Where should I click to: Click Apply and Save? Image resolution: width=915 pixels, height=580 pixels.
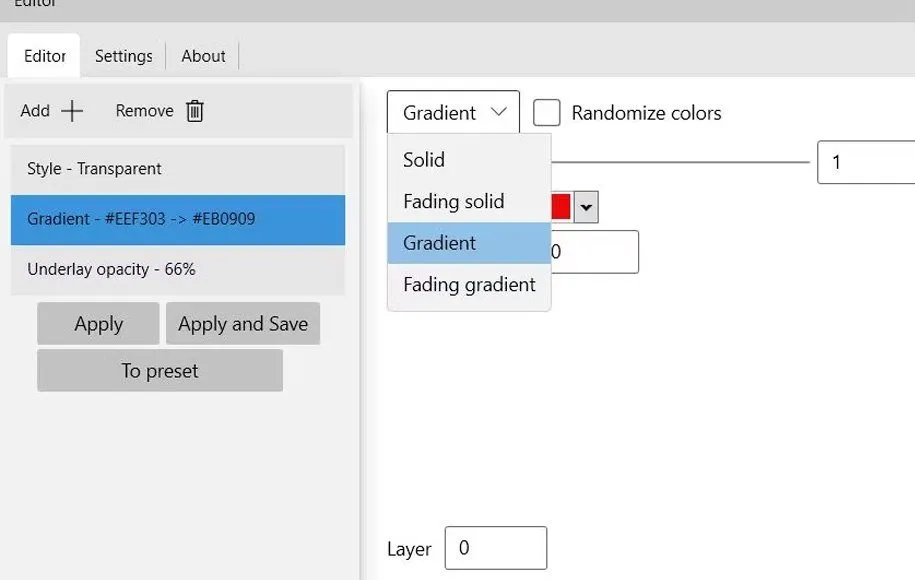click(x=243, y=324)
